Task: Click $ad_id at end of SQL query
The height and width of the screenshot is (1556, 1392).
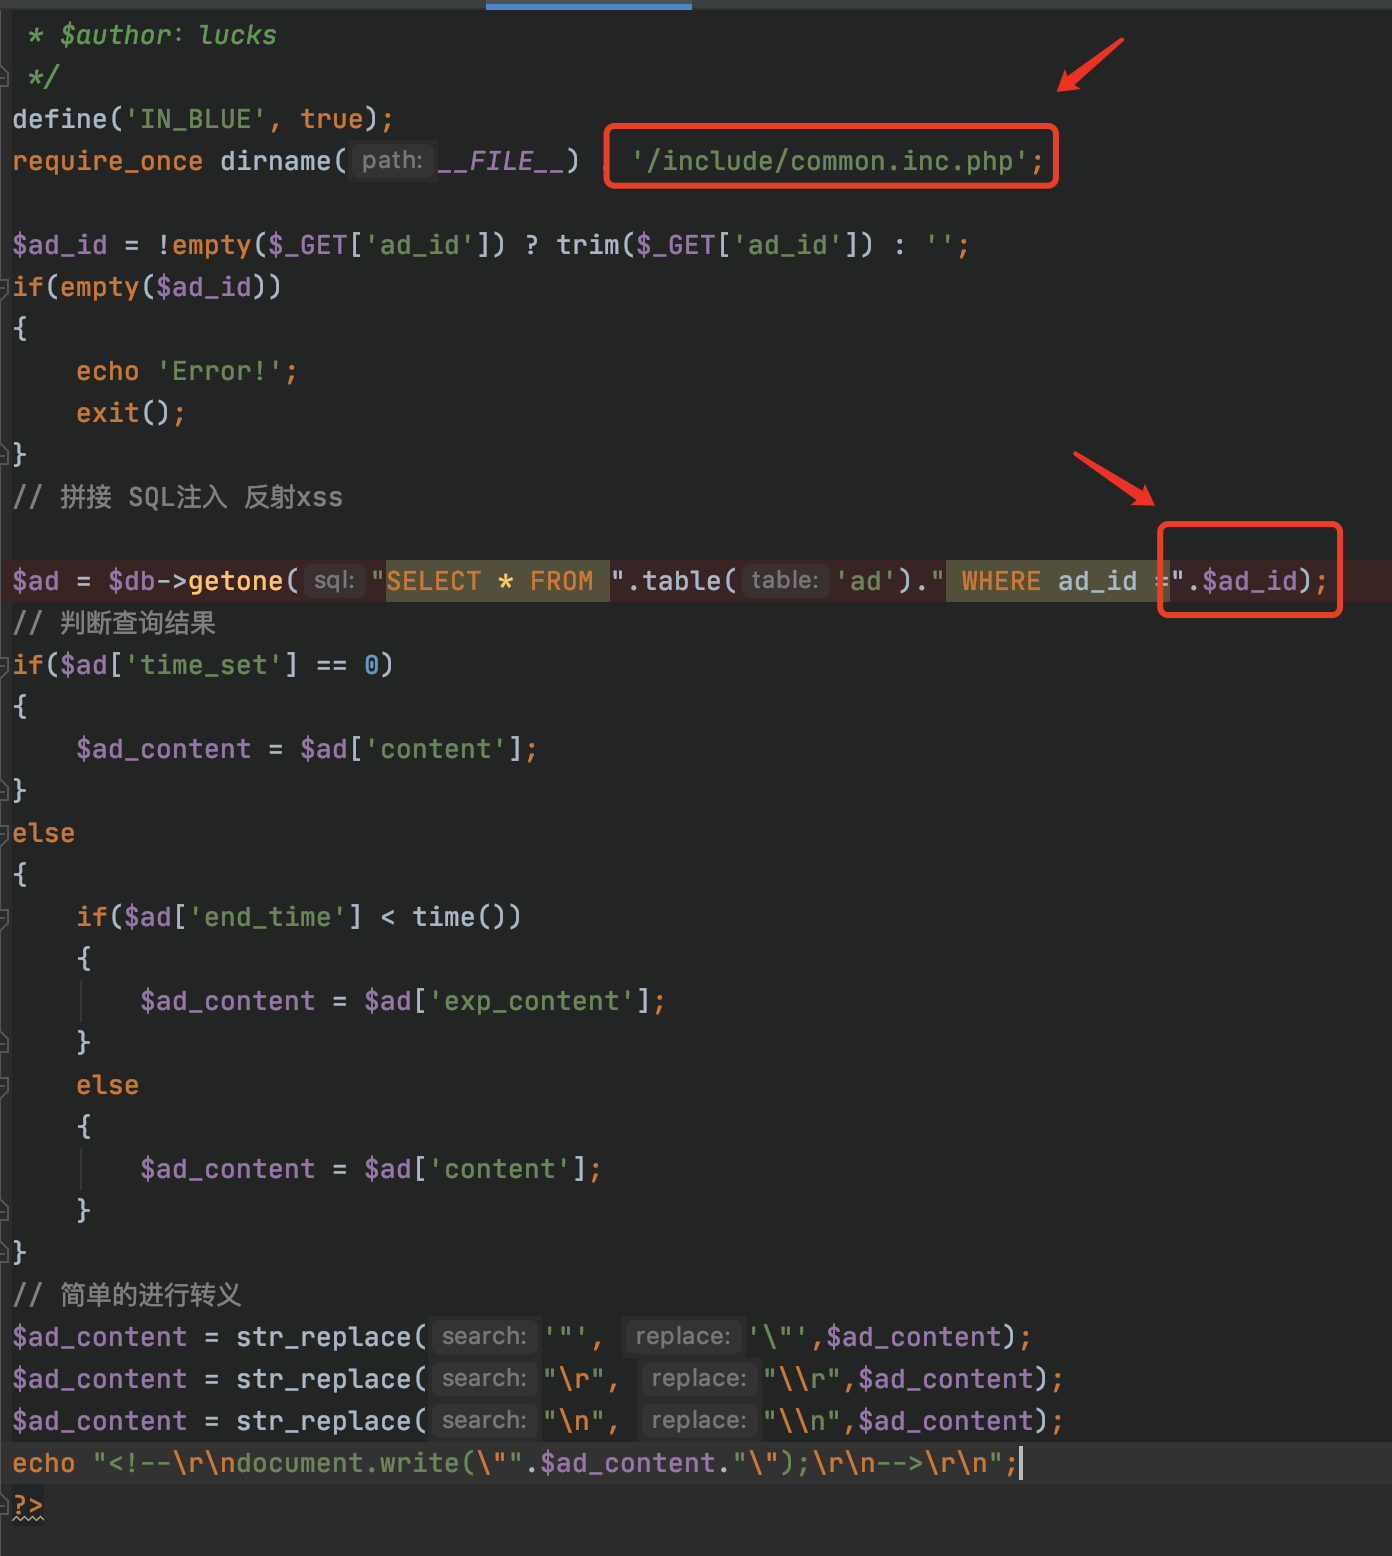Action: tap(1249, 581)
